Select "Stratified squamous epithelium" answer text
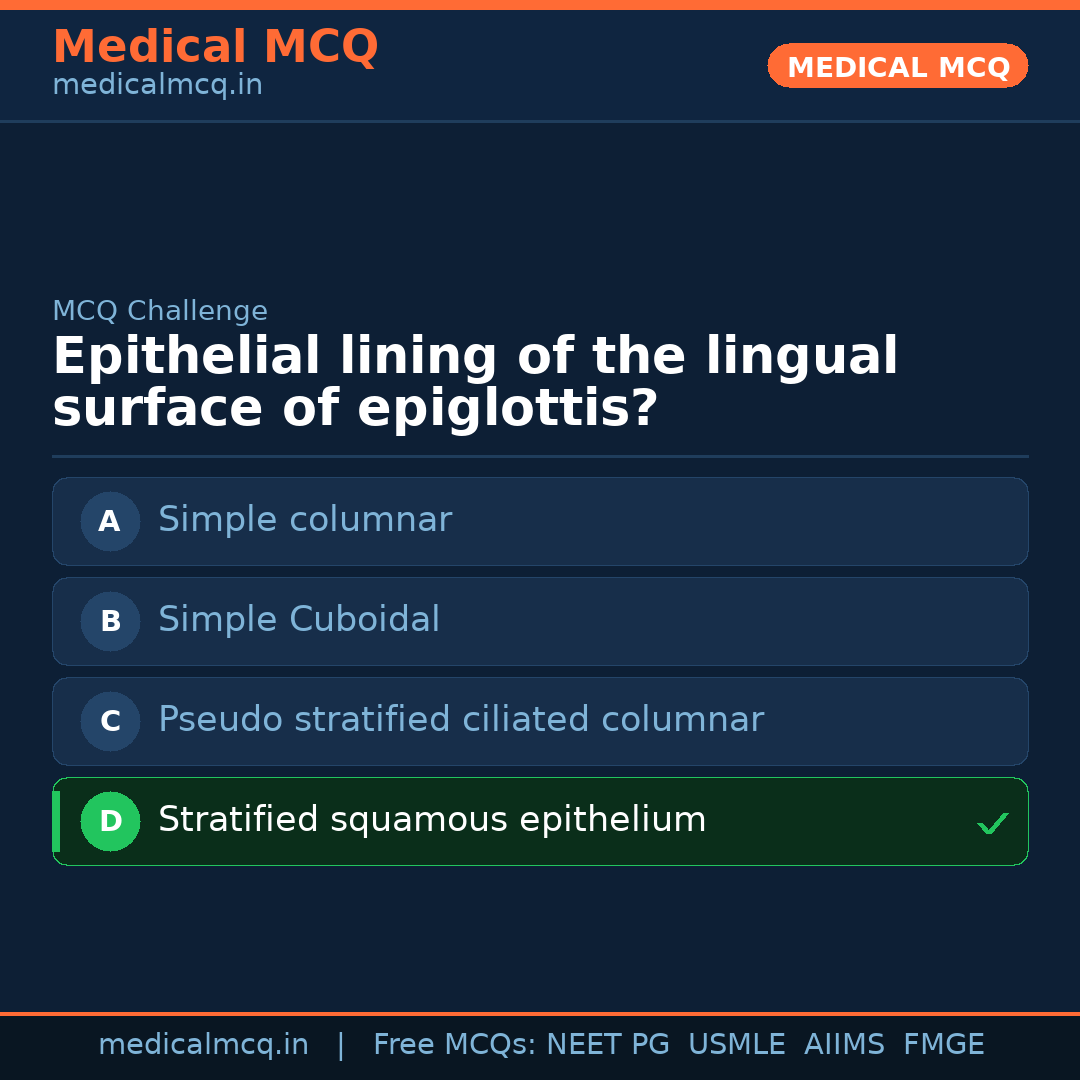The height and width of the screenshot is (1080, 1080). [x=432, y=820]
